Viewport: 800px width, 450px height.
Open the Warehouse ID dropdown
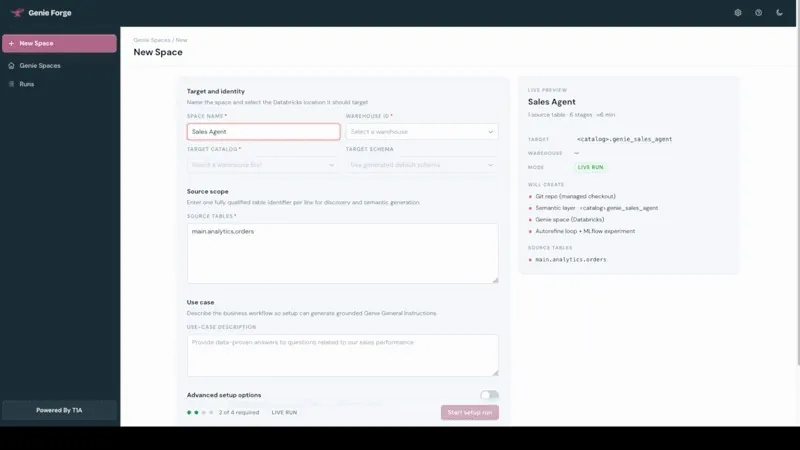pos(422,132)
